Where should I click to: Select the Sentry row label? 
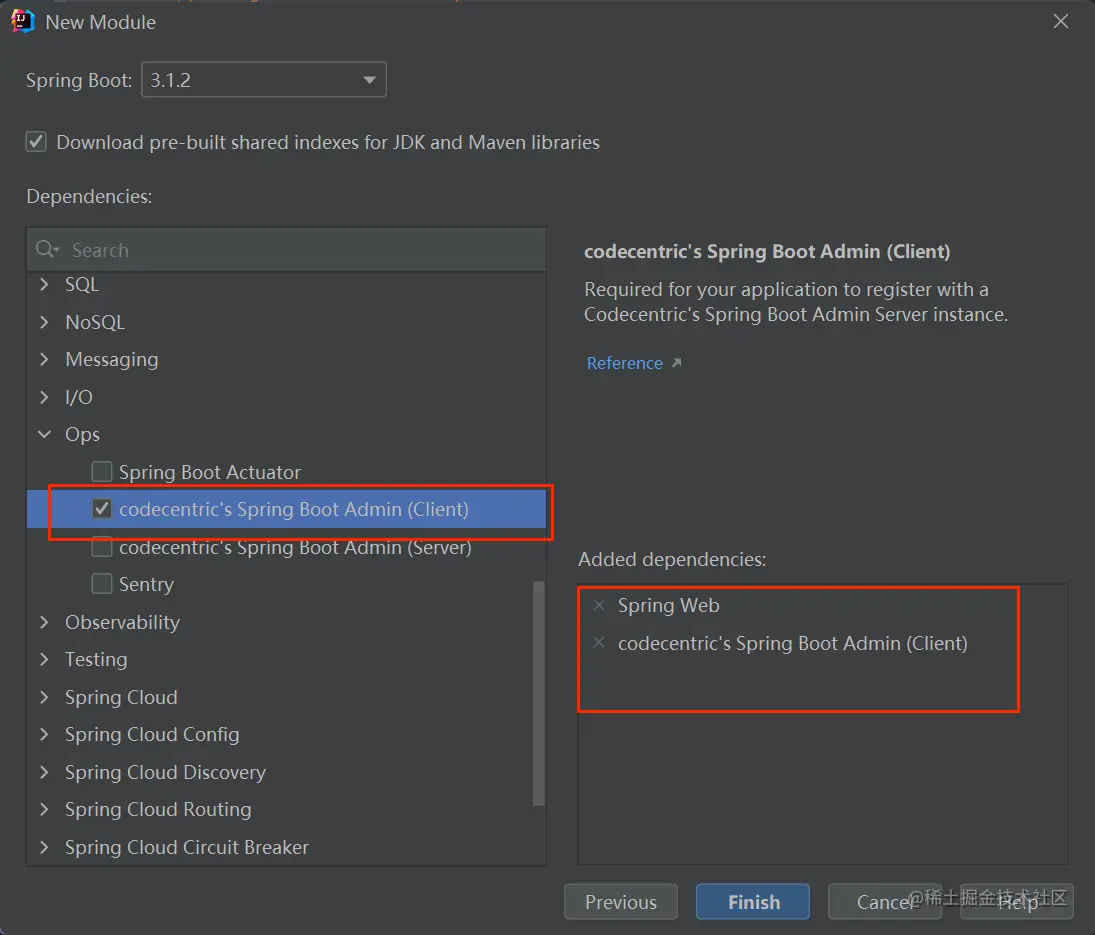[146, 584]
